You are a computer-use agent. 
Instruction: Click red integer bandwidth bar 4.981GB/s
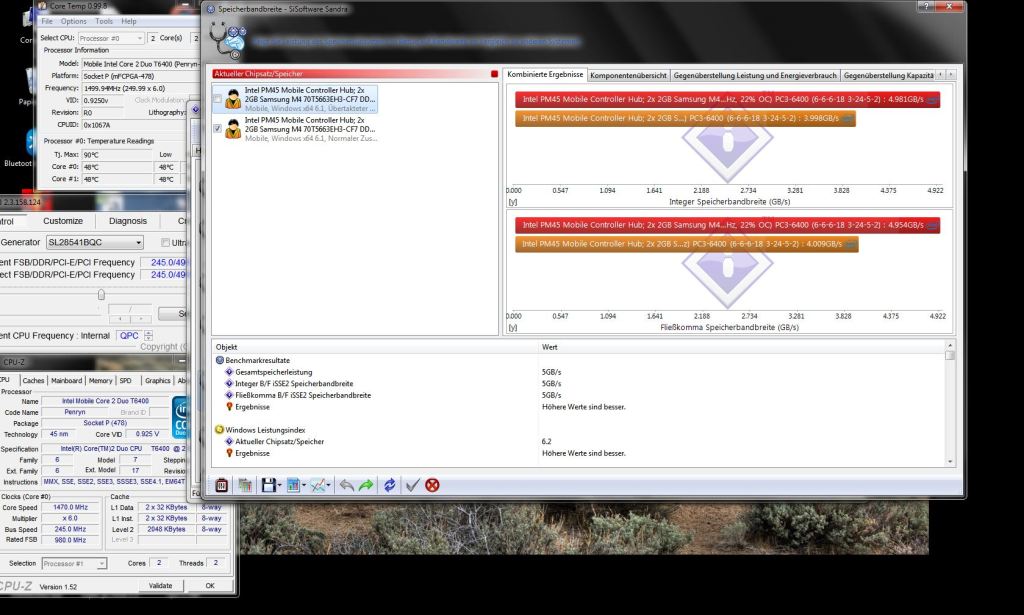(x=728, y=99)
